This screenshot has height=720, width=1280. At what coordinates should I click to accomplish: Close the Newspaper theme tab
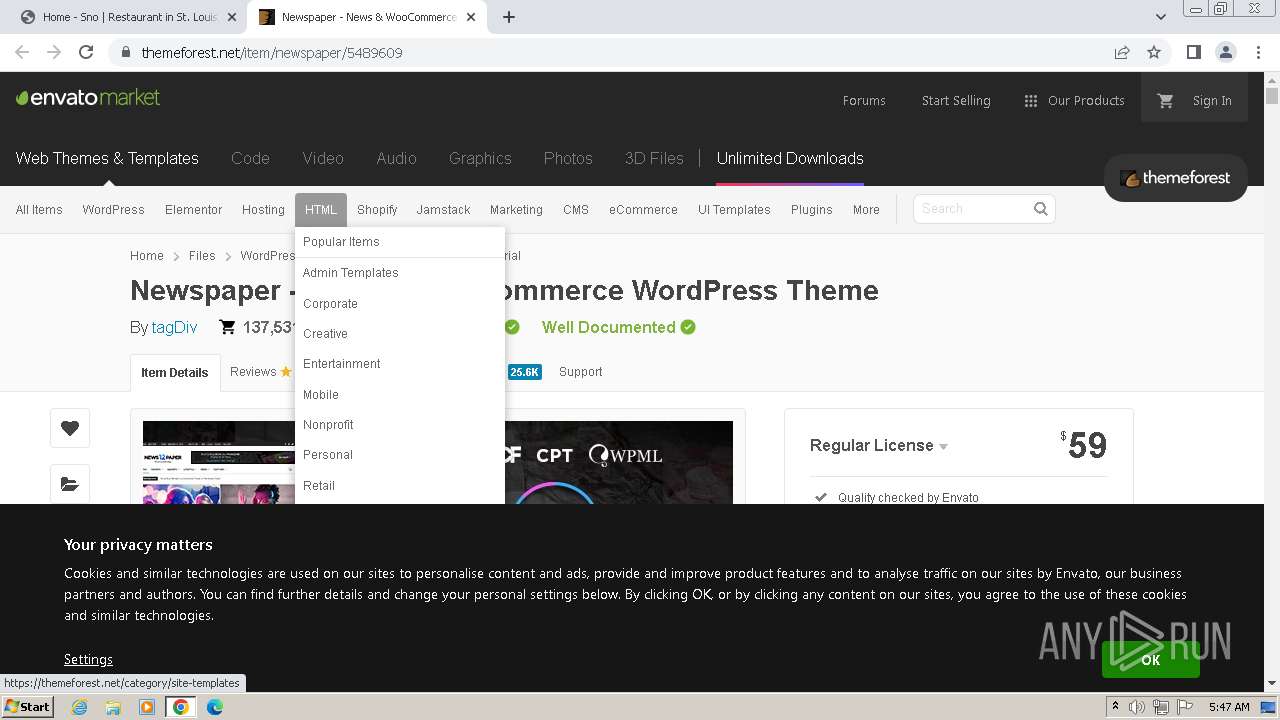pos(471,17)
